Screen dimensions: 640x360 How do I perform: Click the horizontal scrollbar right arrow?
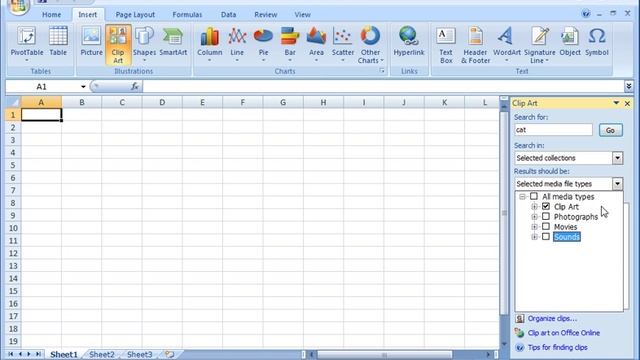tap(488, 354)
